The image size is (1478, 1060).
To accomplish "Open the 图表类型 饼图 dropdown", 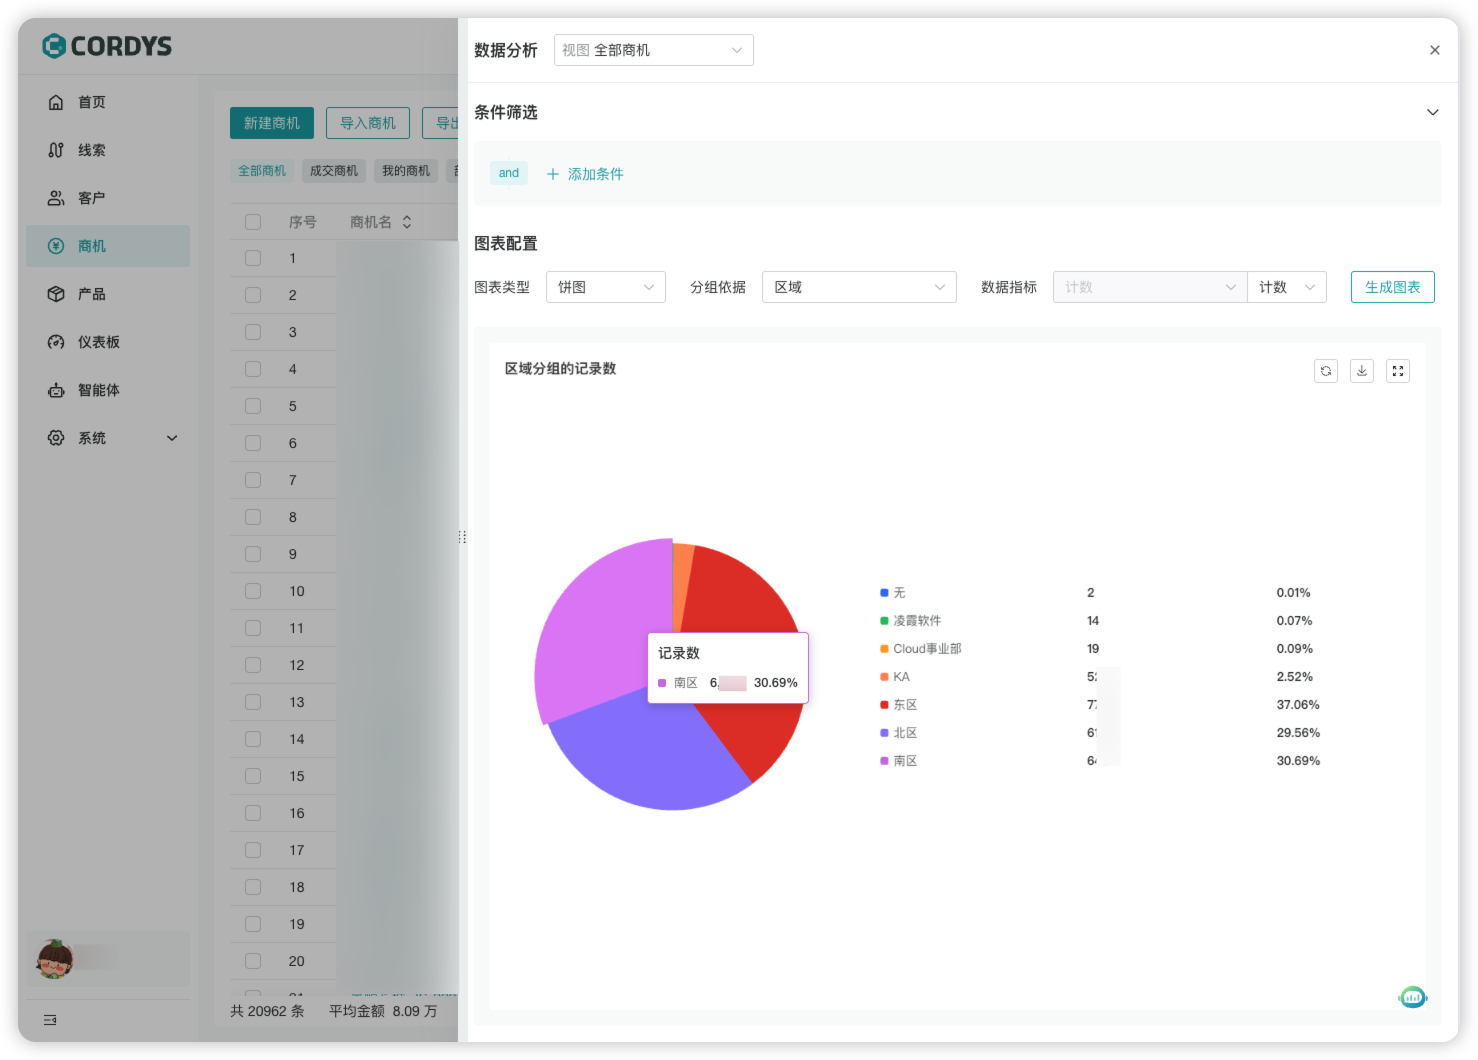I will point(605,287).
